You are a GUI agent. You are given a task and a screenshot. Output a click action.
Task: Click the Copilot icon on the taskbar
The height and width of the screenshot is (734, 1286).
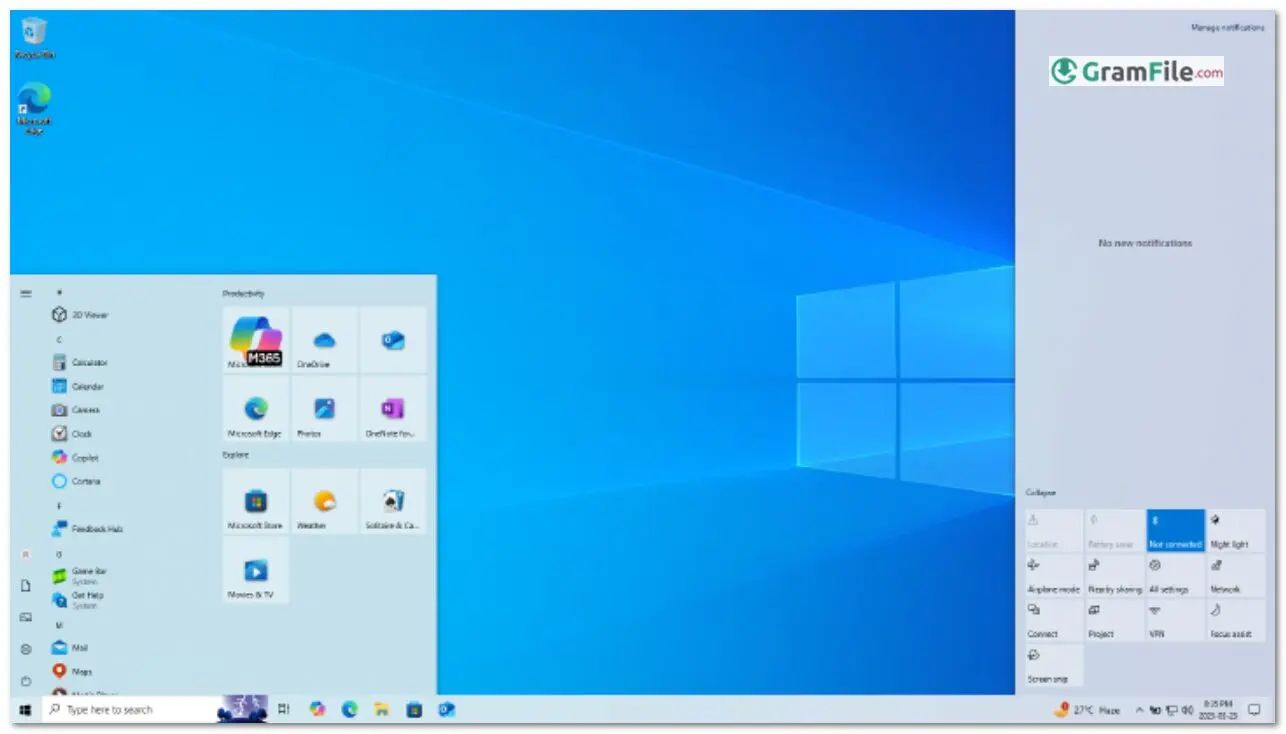click(317, 709)
